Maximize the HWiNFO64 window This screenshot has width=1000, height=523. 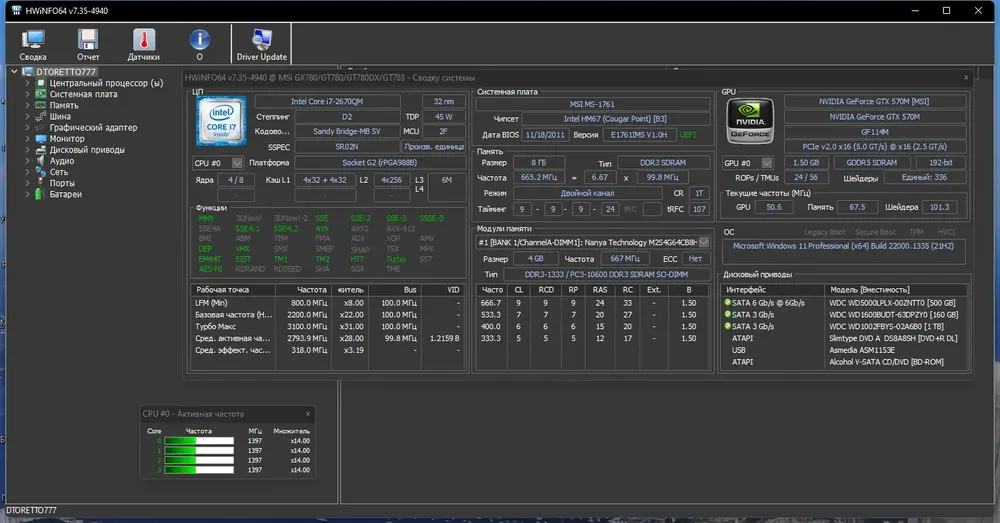tap(946, 10)
